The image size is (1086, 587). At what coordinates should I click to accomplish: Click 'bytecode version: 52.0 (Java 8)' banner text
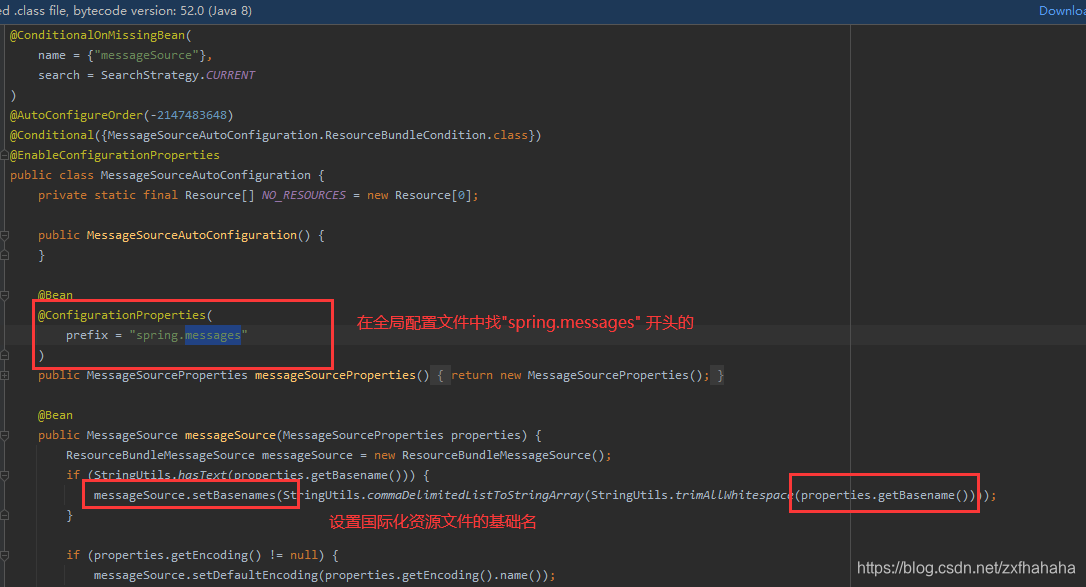tap(163, 10)
